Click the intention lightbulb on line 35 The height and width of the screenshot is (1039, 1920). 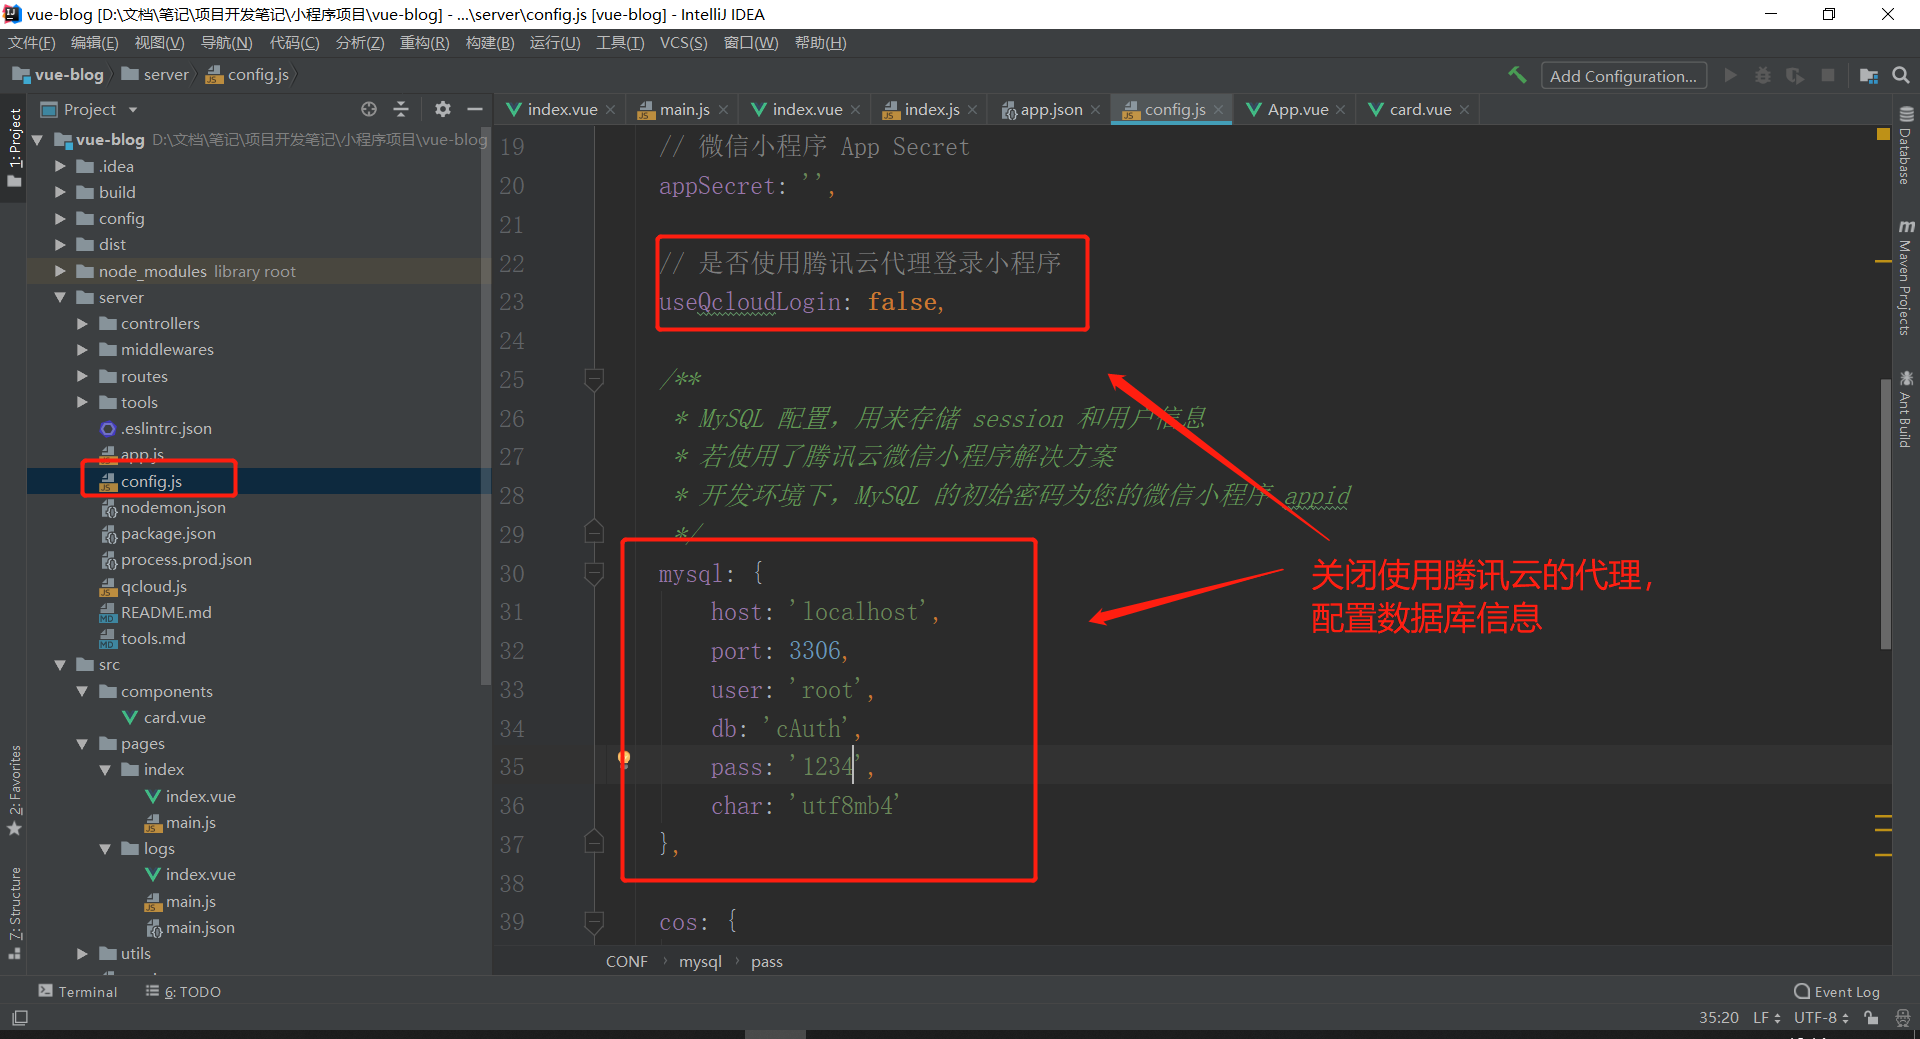pyautogui.click(x=624, y=758)
